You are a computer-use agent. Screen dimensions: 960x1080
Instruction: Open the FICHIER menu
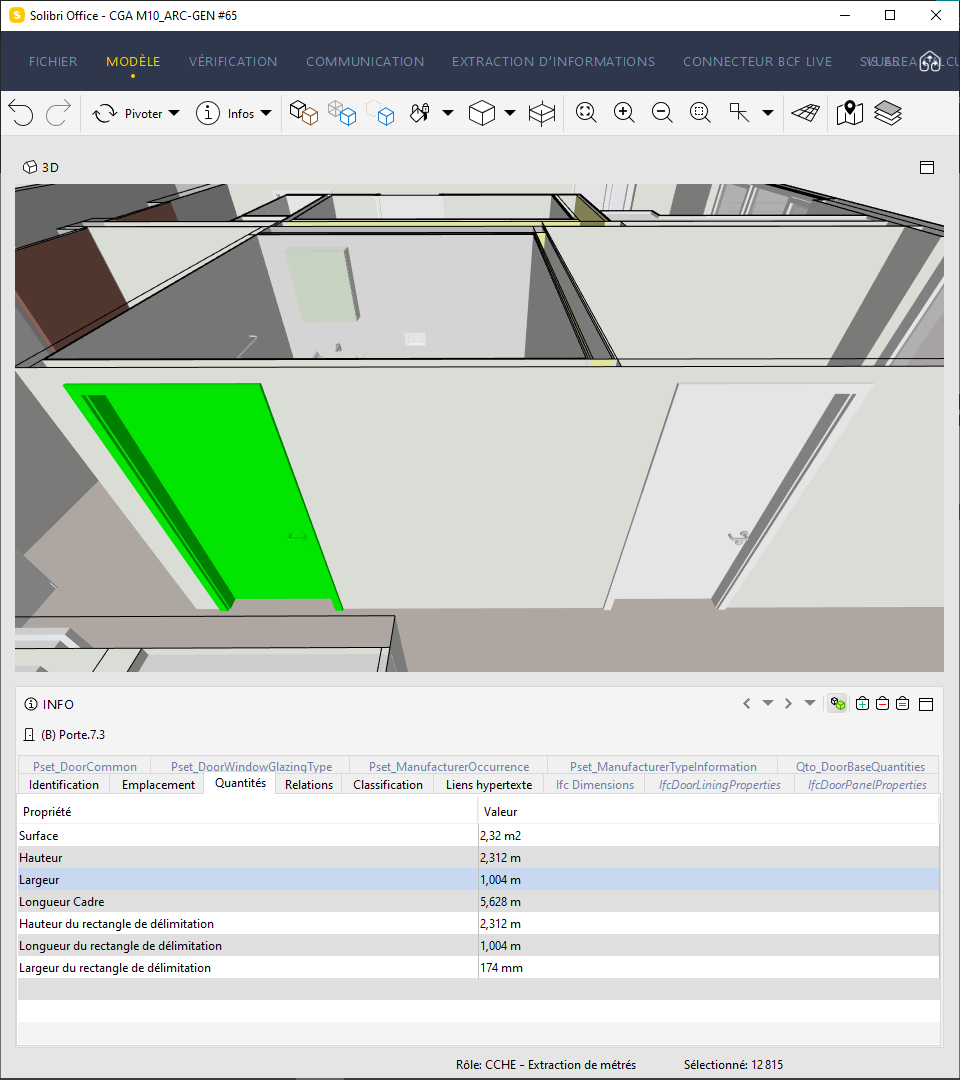pyautogui.click(x=53, y=61)
